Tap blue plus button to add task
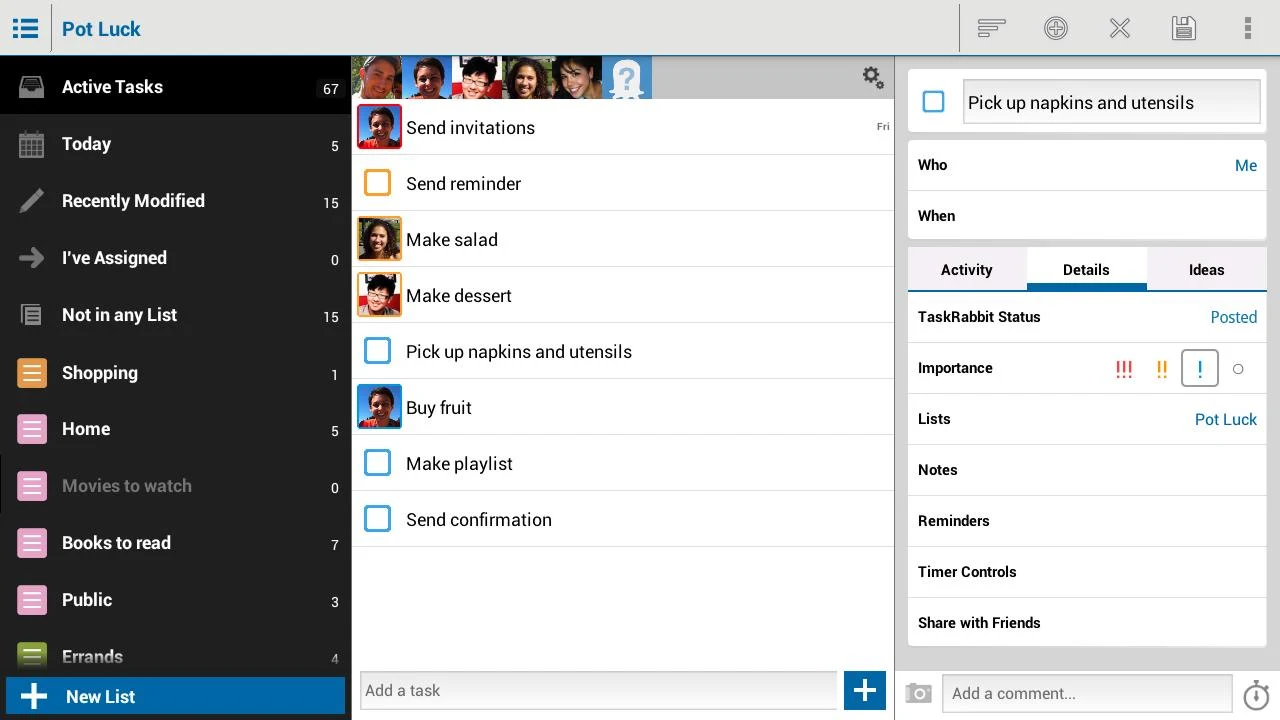1280x720 pixels. (x=865, y=690)
